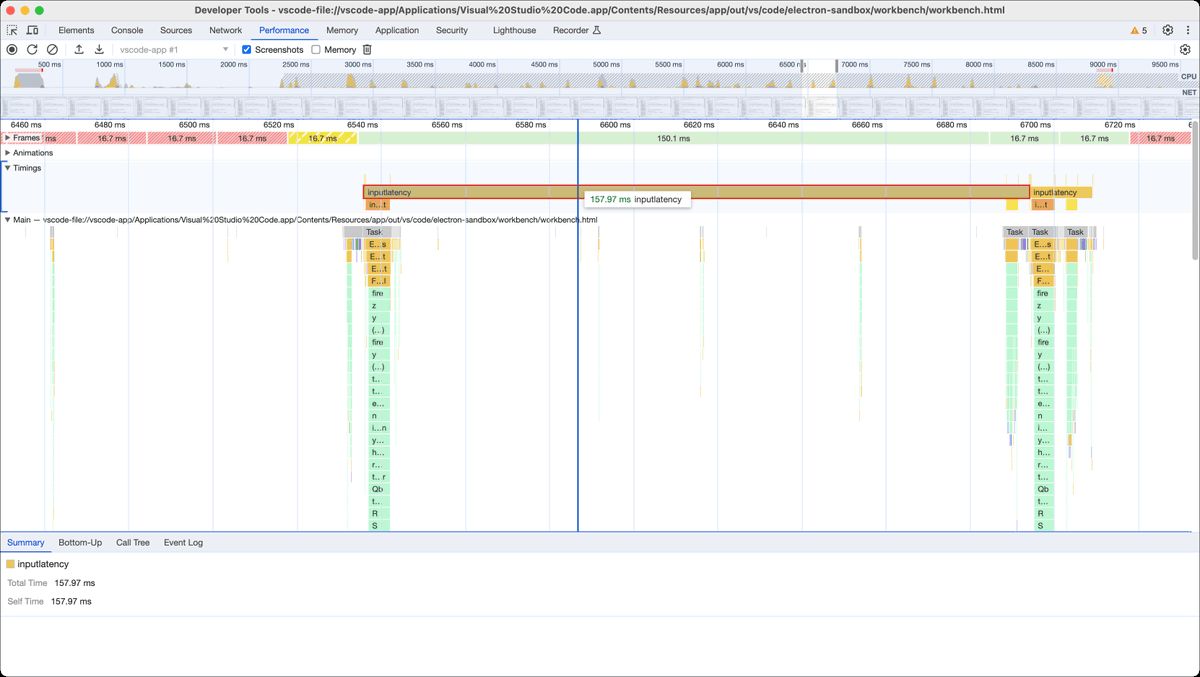Uncheck the Screenshots checkbox
Screen dimensions: 1200x677
[x=247, y=49]
